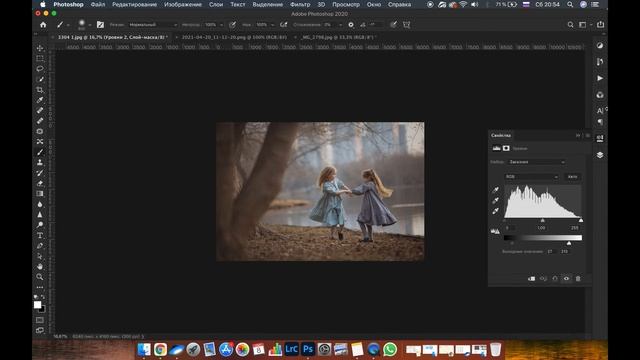Pick the black point eyedropper in Levels

click(496, 190)
